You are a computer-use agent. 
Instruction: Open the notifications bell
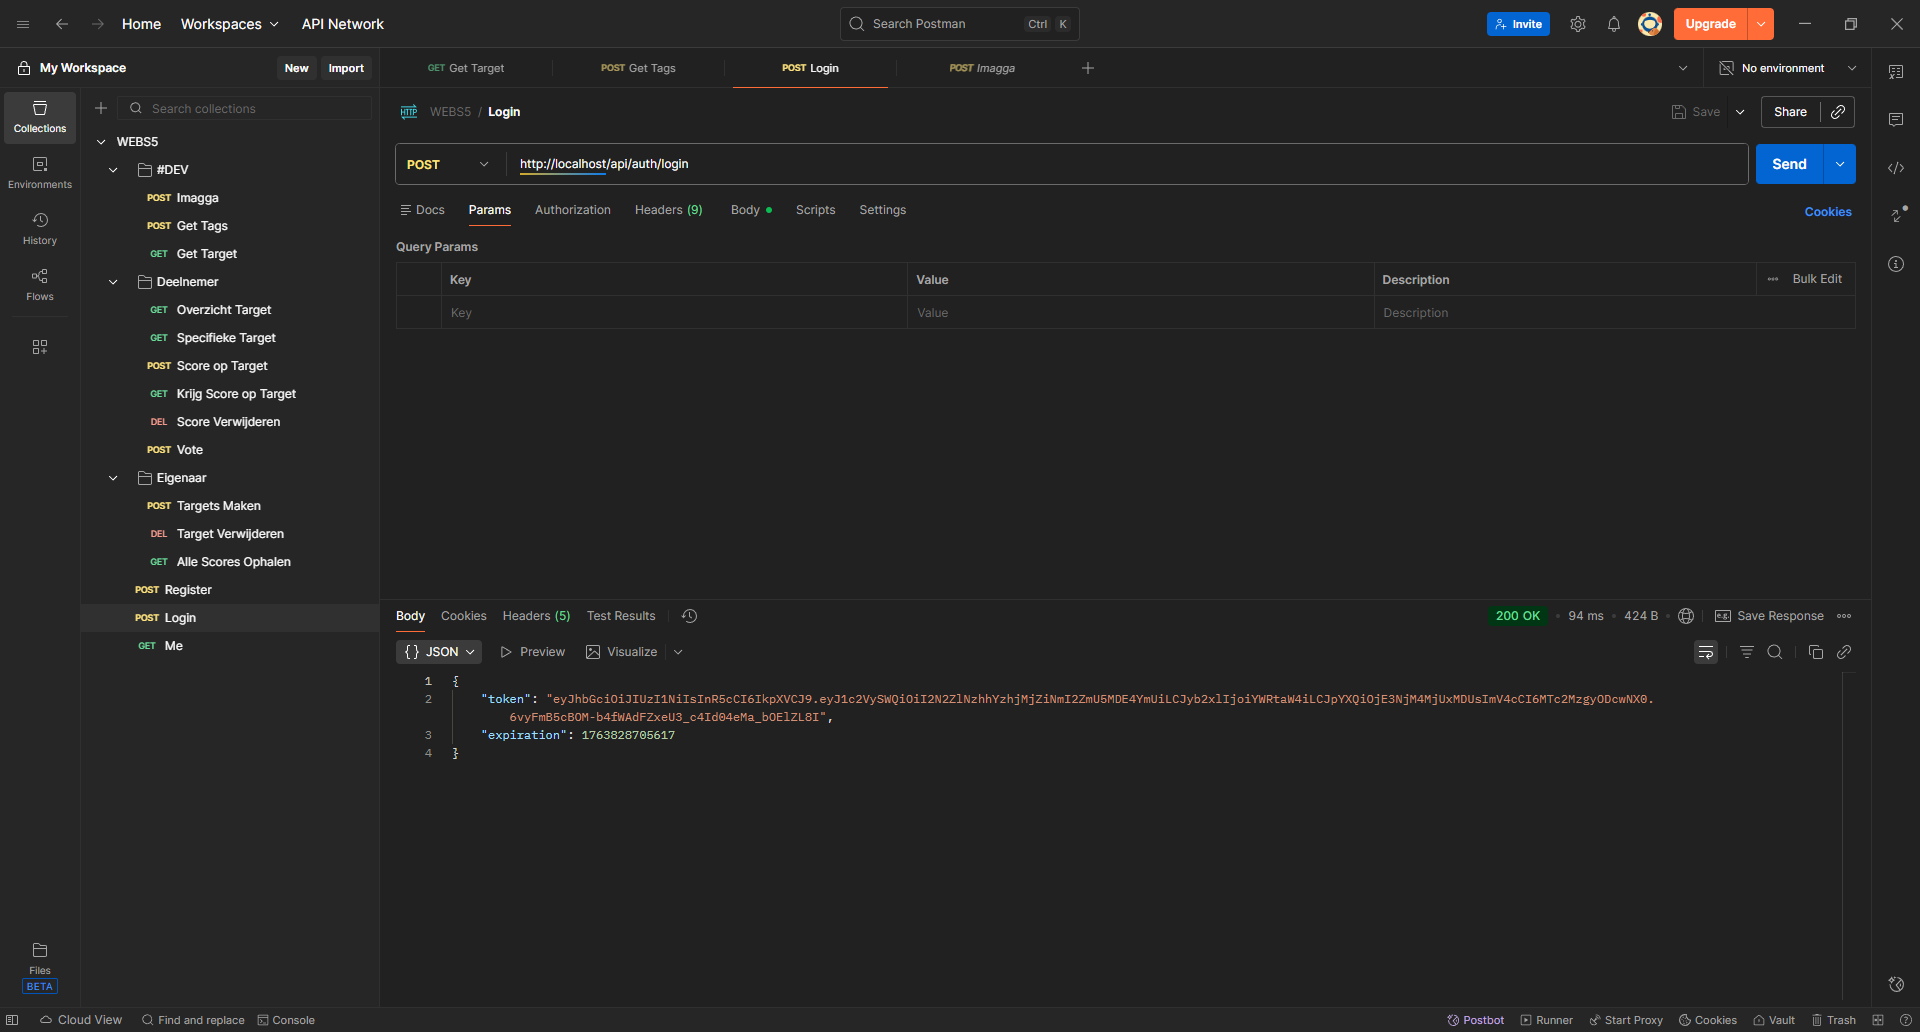coord(1614,24)
